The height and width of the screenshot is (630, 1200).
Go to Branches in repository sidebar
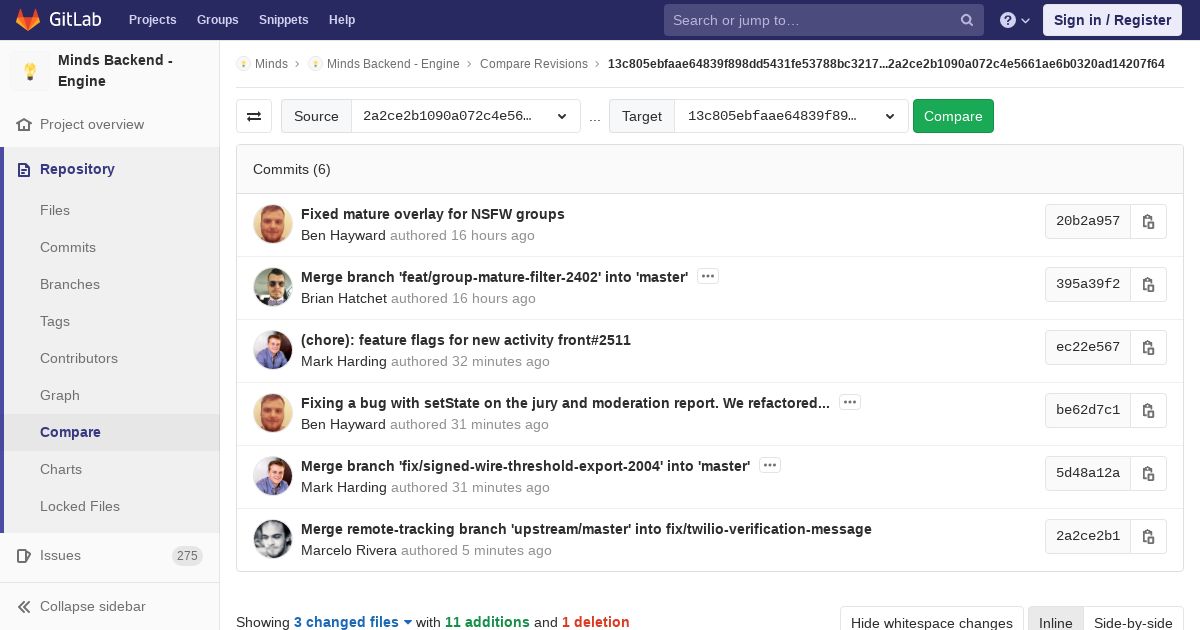click(70, 284)
